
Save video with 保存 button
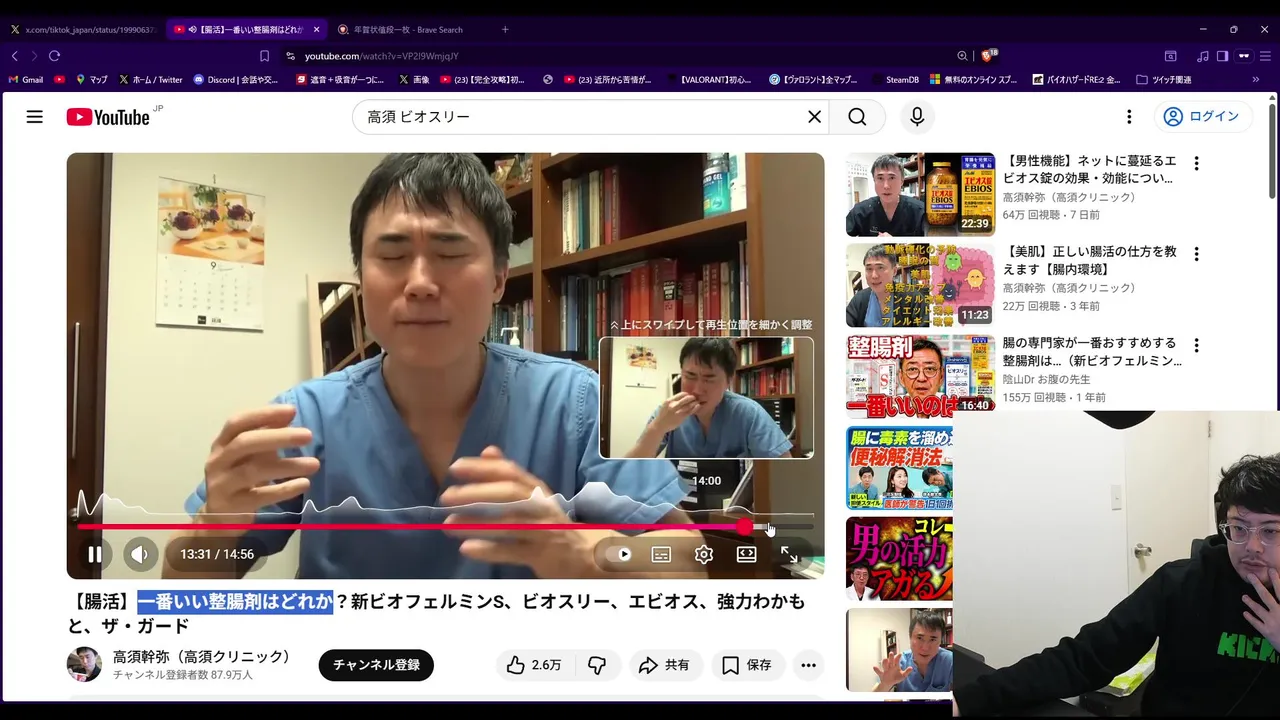(748, 665)
